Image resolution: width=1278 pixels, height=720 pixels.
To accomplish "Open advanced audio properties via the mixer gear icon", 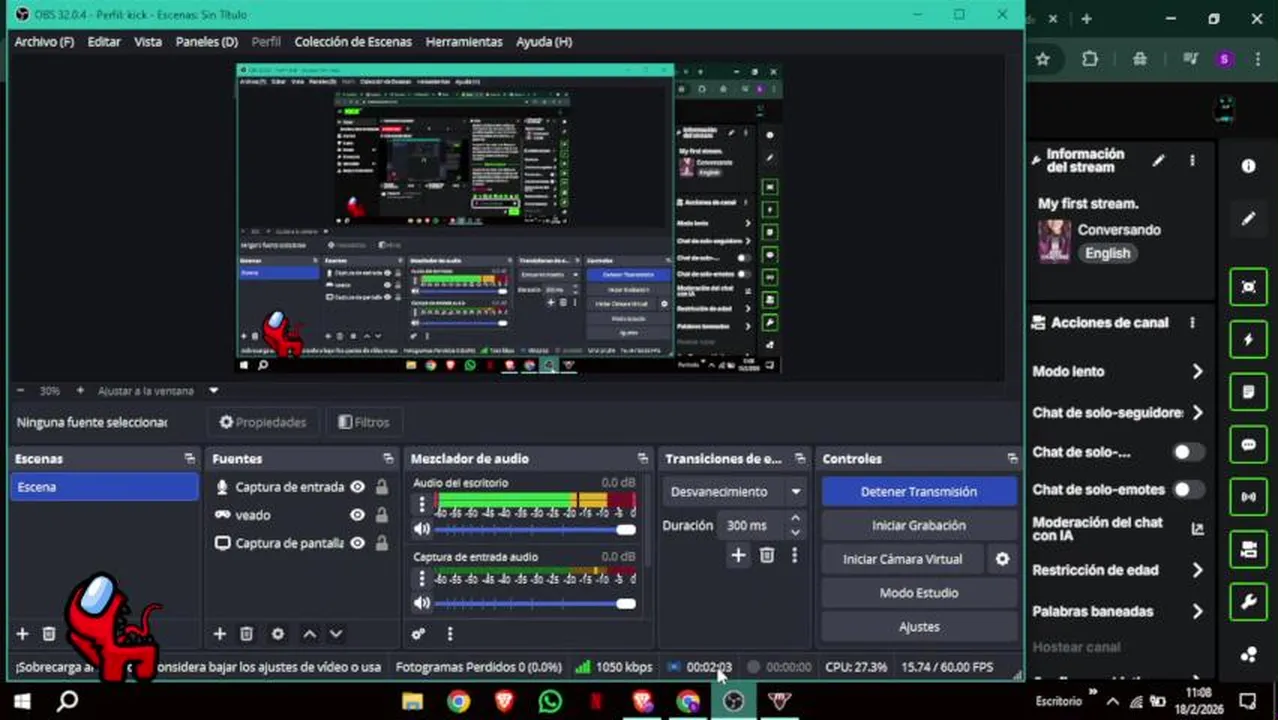I will 419,634.
